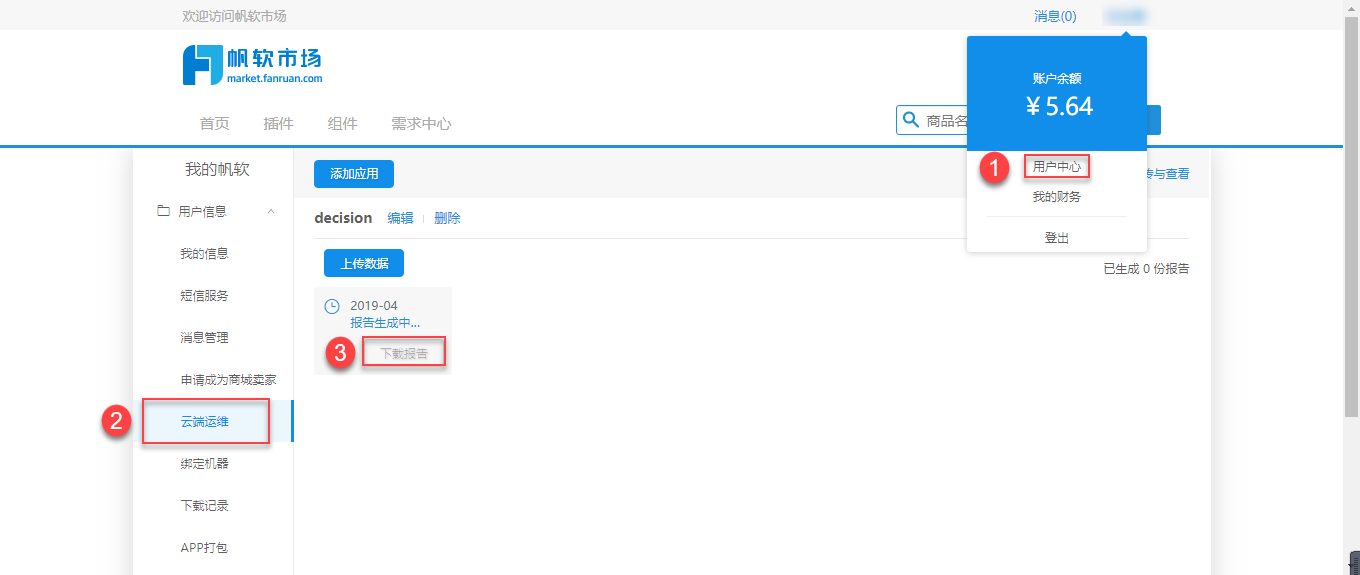This screenshot has height=575, width=1360.
Task: Open 我的信息 in sidebar
Action: tap(204, 254)
